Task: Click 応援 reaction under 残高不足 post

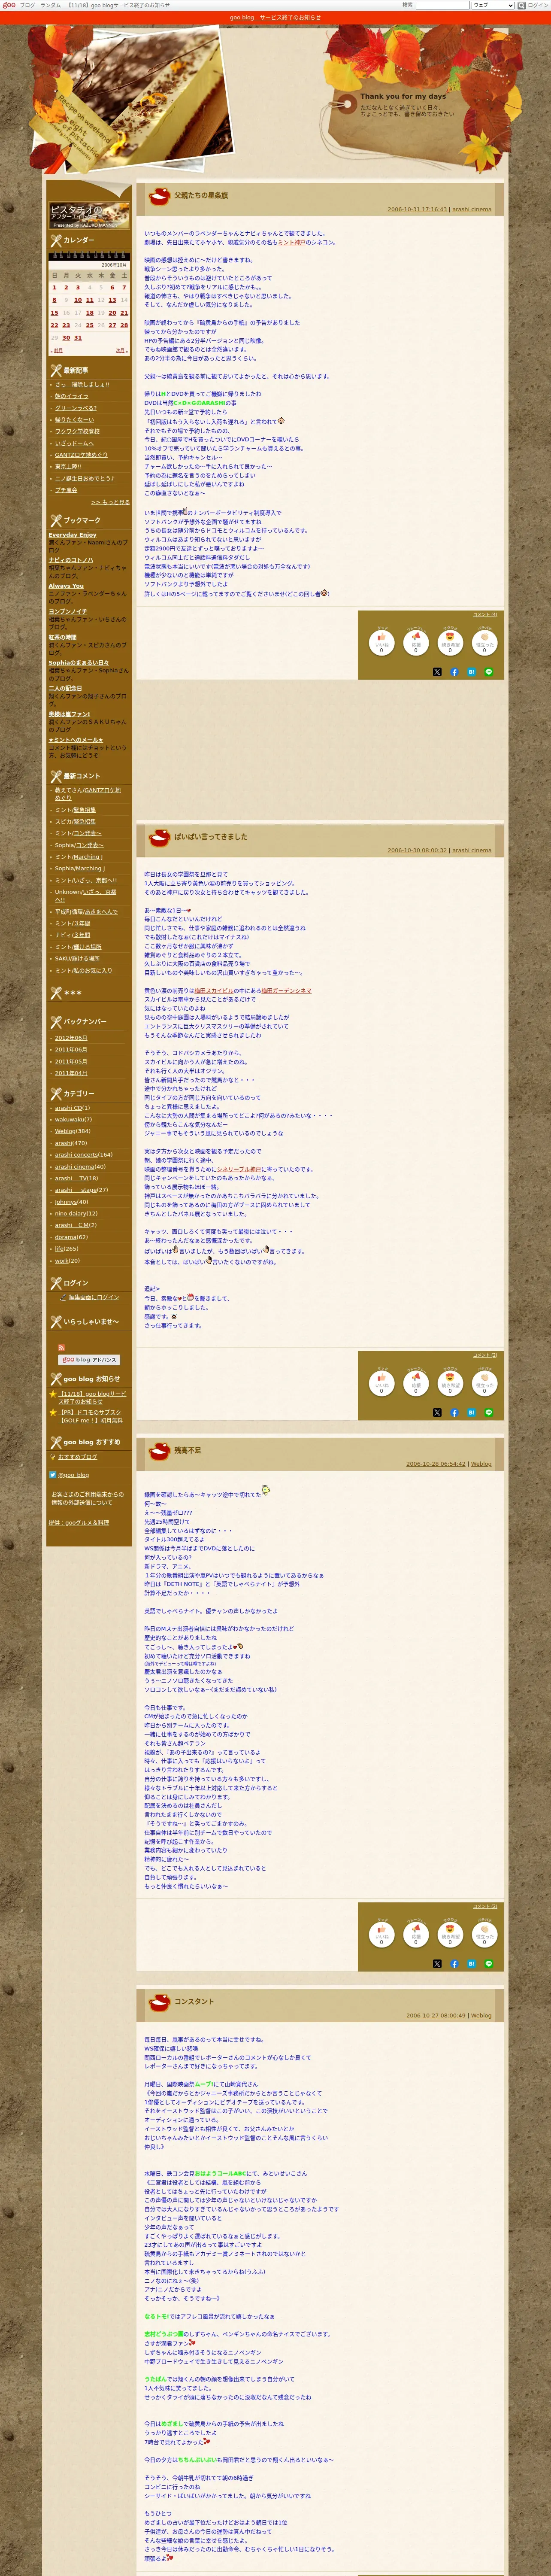Action: 415,1934
